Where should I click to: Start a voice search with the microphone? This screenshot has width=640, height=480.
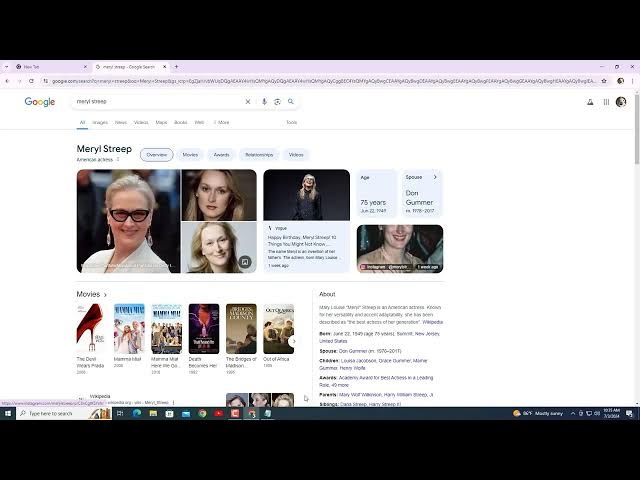(264, 101)
